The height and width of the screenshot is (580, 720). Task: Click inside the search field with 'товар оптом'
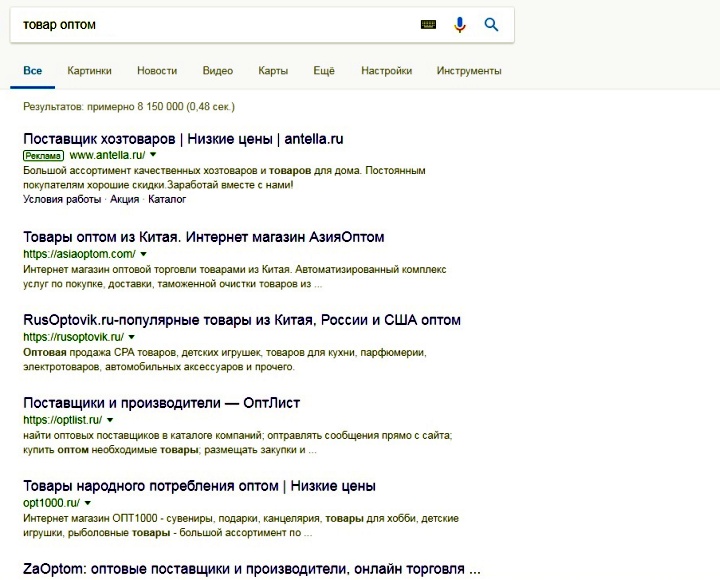pyautogui.click(x=200, y=24)
